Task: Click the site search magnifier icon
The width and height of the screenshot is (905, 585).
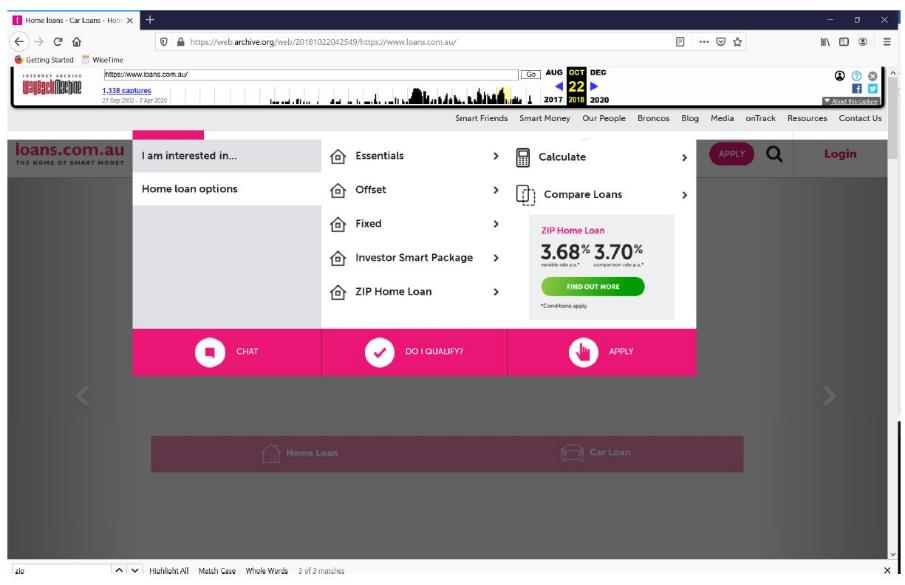Action: point(775,154)
